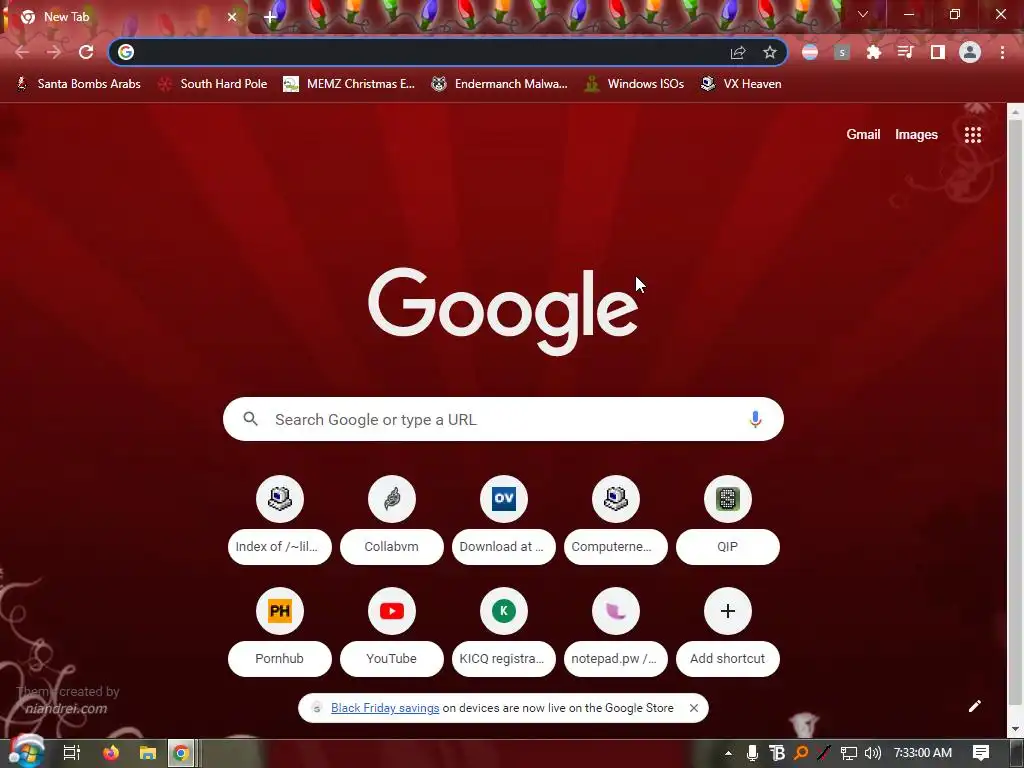Viewport: 1024px width, 768px height.
Task: Open the Index of /~lil... shortcut
Action: click(280, 520)
